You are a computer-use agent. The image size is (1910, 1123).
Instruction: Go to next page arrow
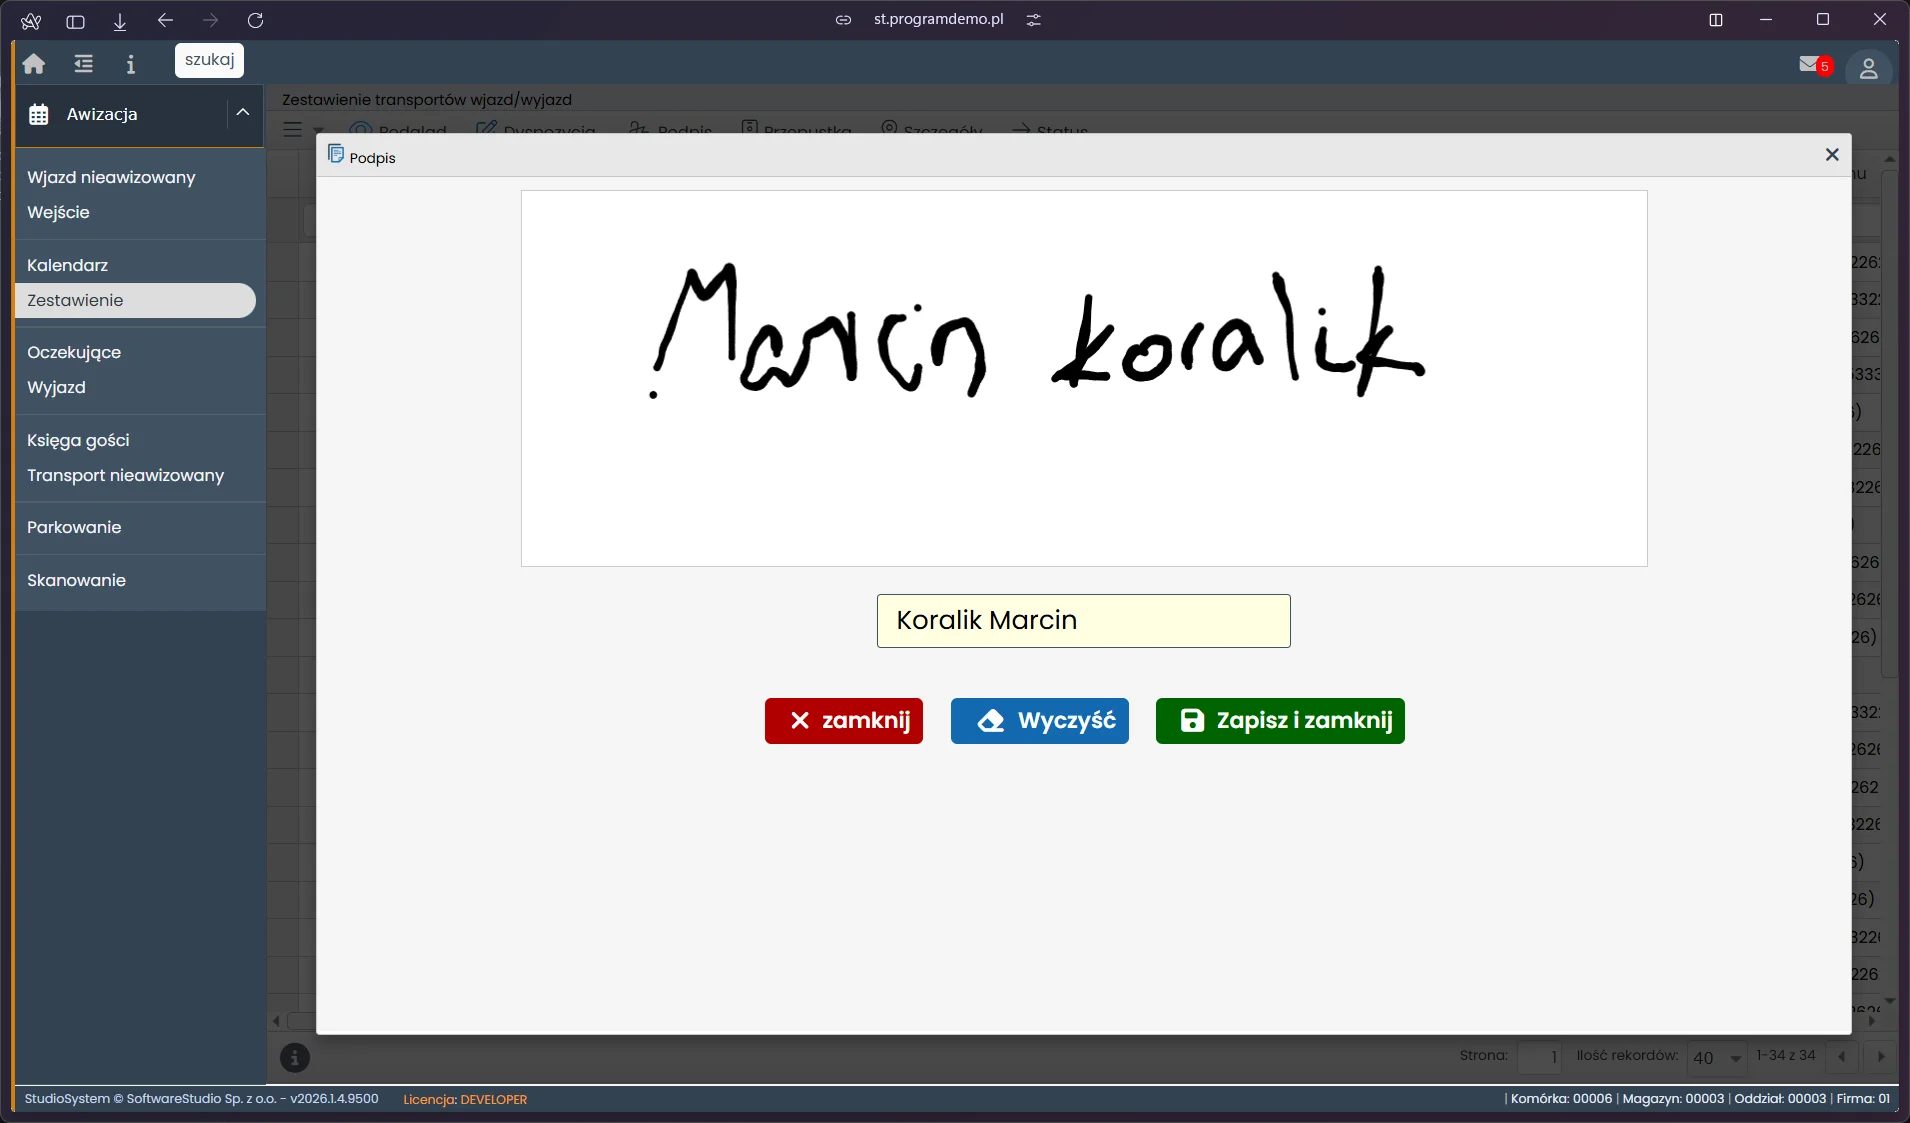point(1881,1056)
